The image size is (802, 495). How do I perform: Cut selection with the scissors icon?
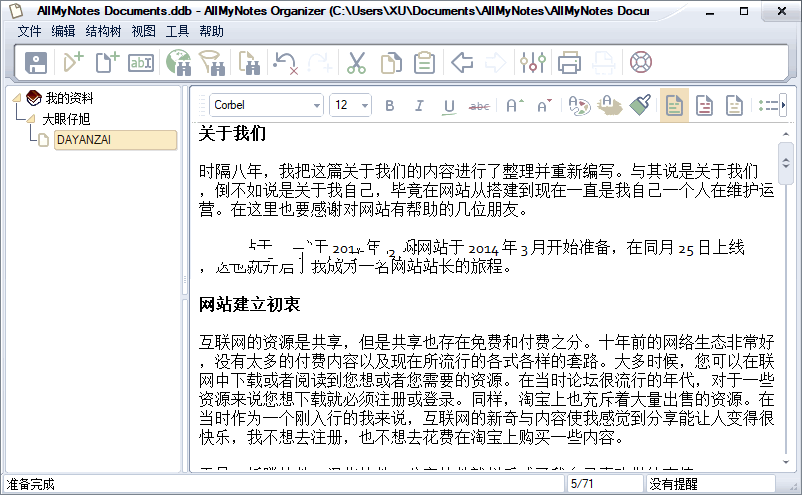point(357,63)
